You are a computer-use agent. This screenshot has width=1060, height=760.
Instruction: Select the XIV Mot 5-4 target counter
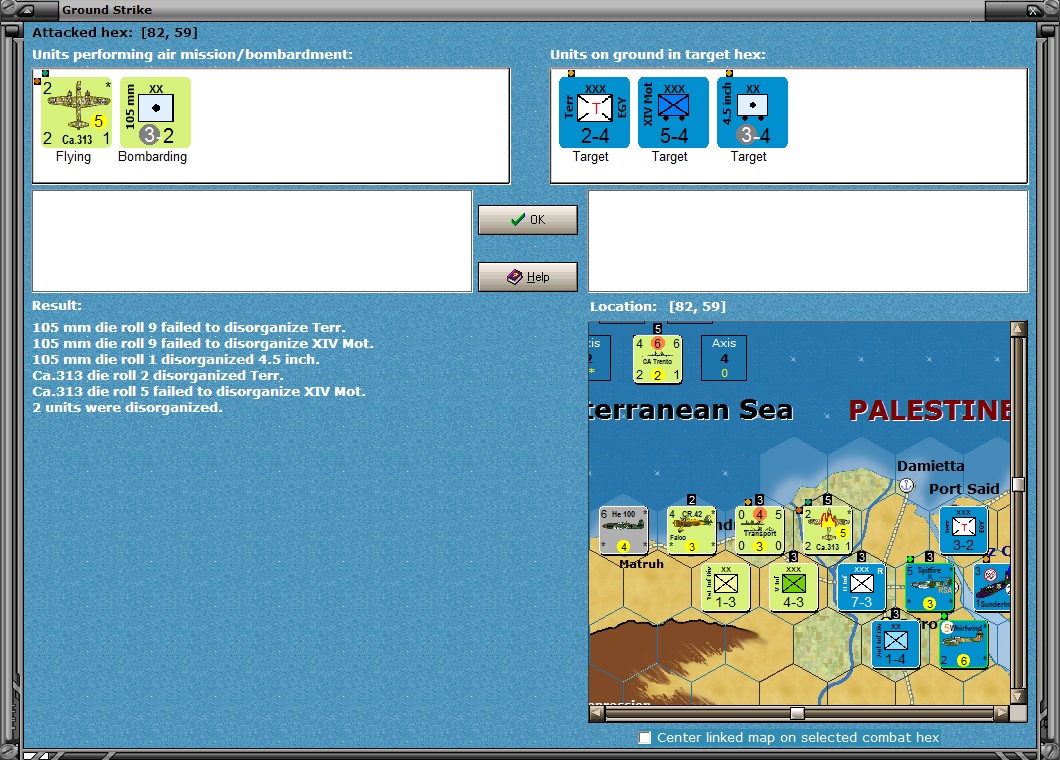pos(673,112)
